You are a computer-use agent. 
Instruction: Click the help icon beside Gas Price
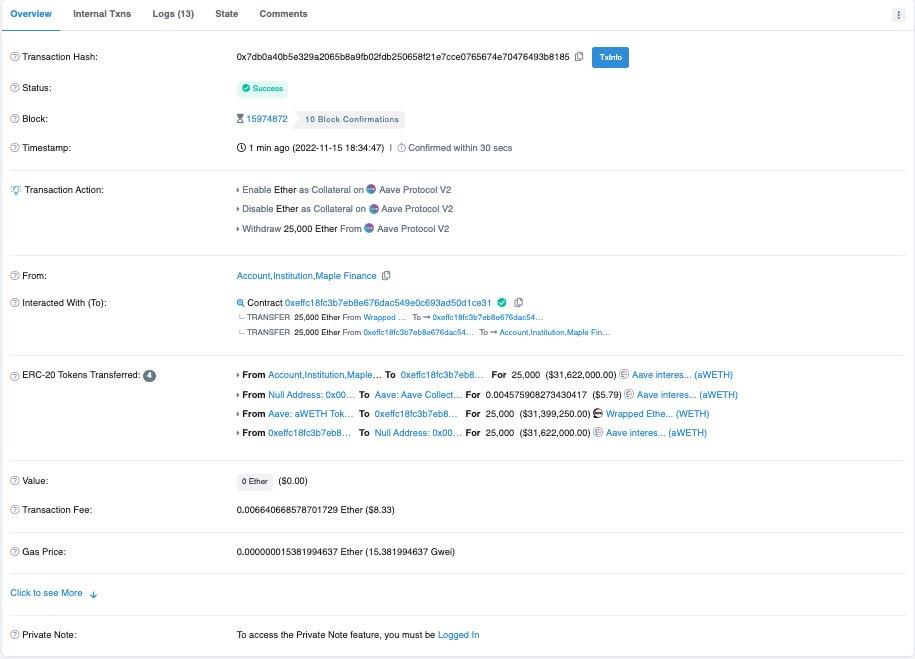click(15, 552)
